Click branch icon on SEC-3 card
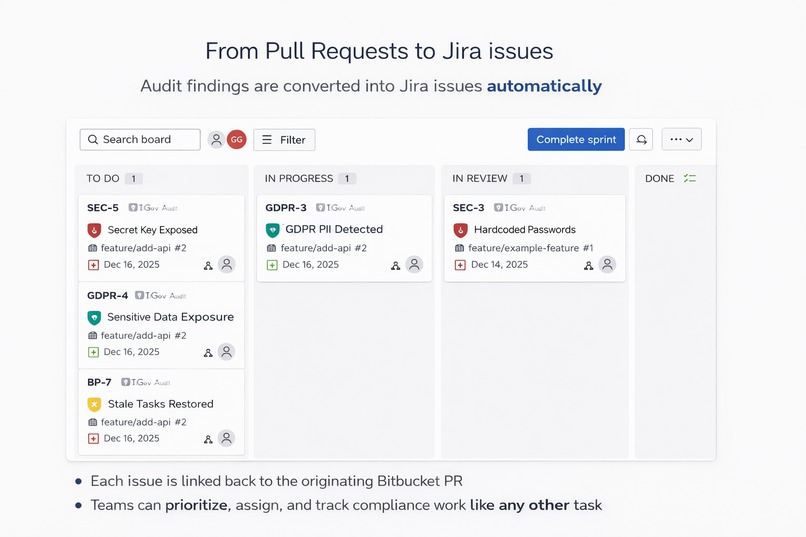This screenshot has width=806, height=537. (x=460, y=248)
